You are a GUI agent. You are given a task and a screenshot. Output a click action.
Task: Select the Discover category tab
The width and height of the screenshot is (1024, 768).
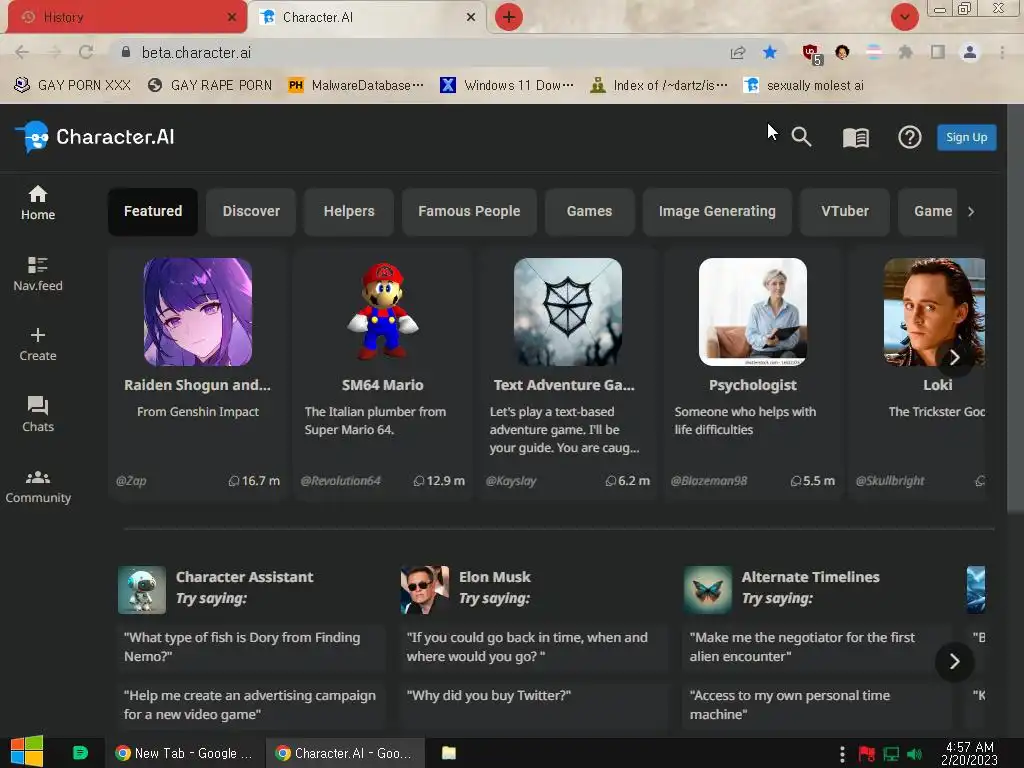pos(251,212)
